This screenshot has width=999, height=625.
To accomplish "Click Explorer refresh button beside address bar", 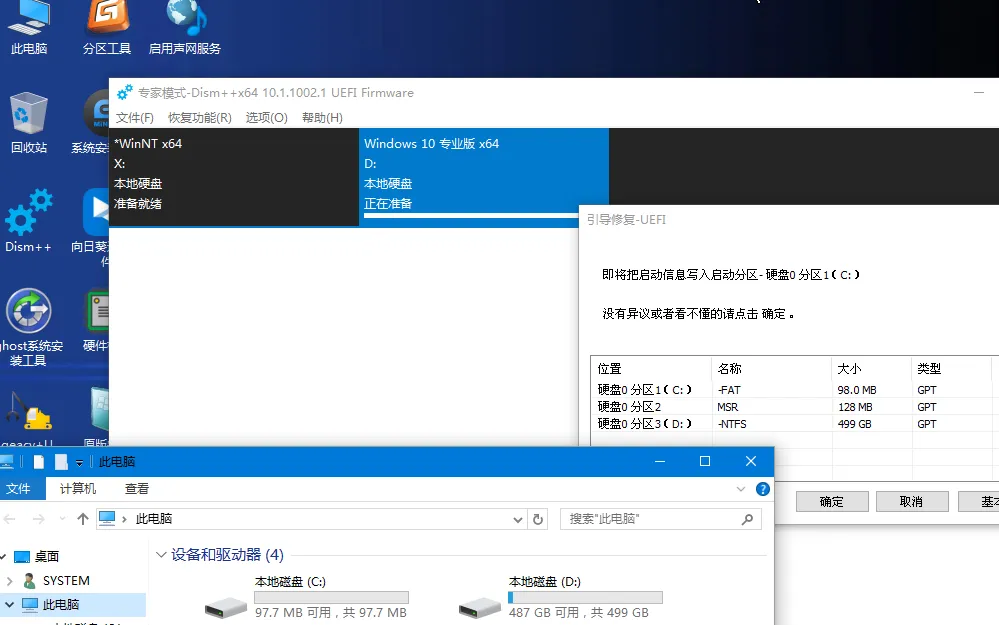I will (x=538, y=519).
